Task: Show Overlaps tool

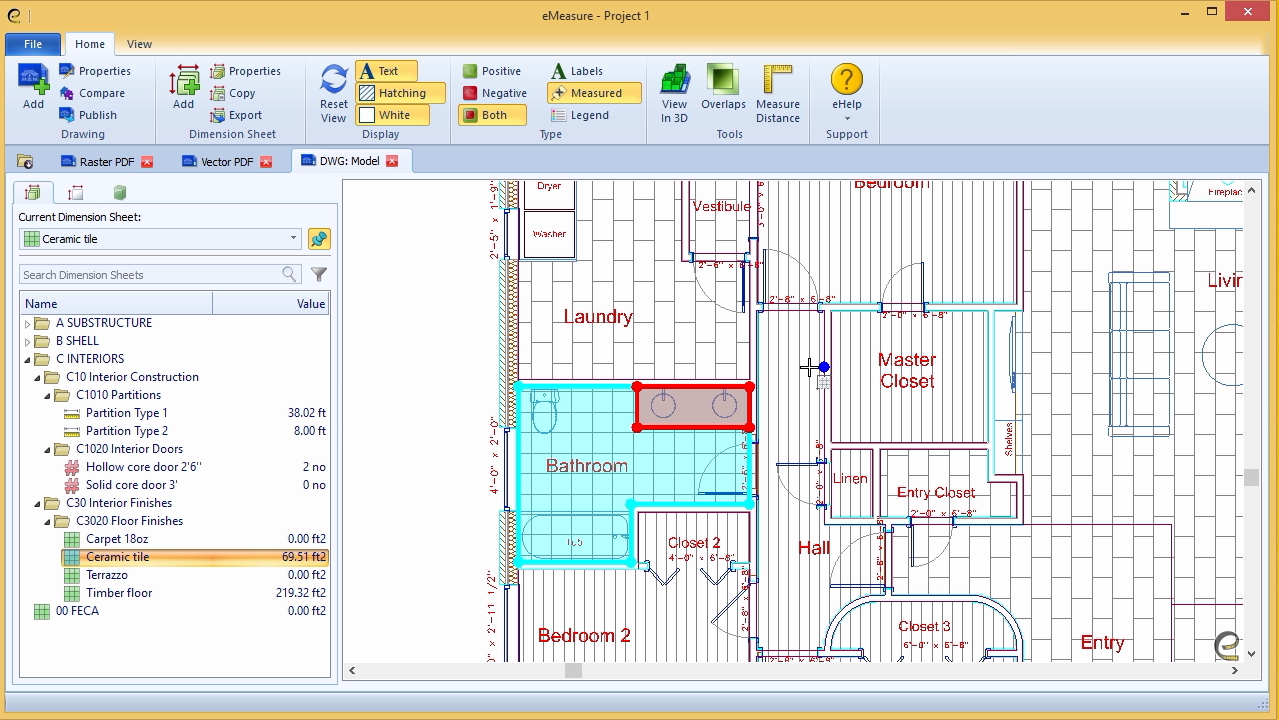Action: tap(723, 87)
